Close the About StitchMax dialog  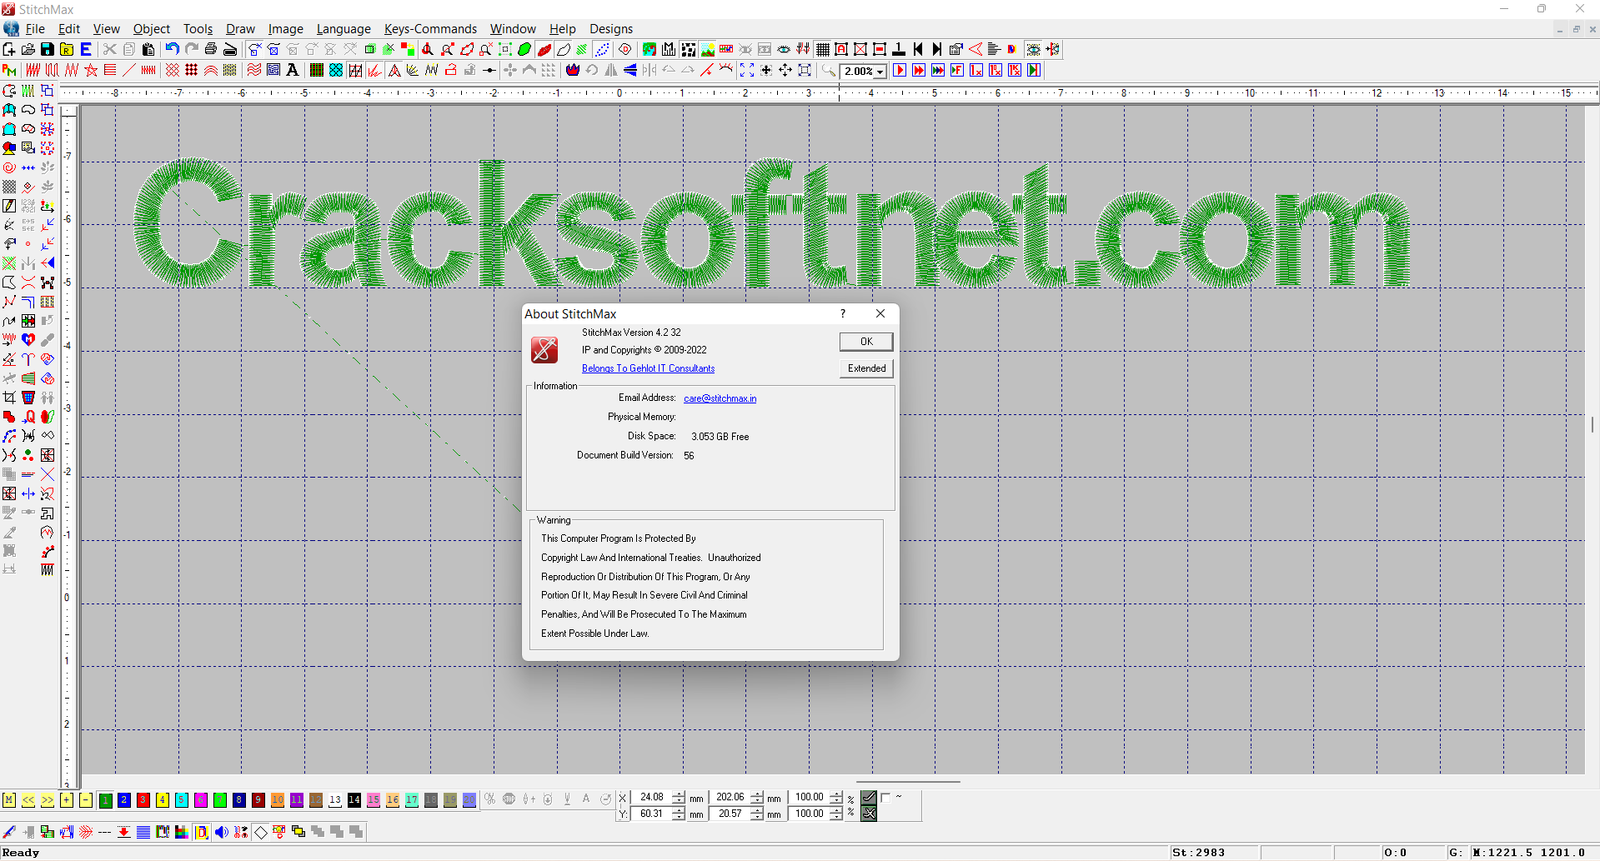(880, 313)
